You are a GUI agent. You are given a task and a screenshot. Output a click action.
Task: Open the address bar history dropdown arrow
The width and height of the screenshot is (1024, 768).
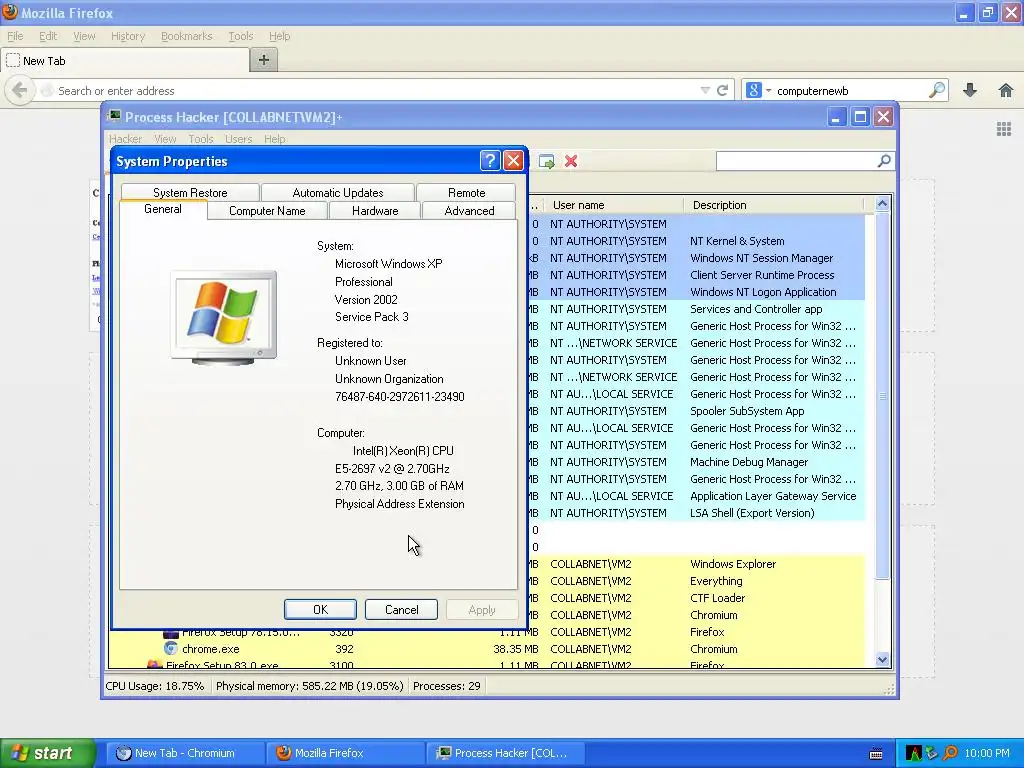705,90
